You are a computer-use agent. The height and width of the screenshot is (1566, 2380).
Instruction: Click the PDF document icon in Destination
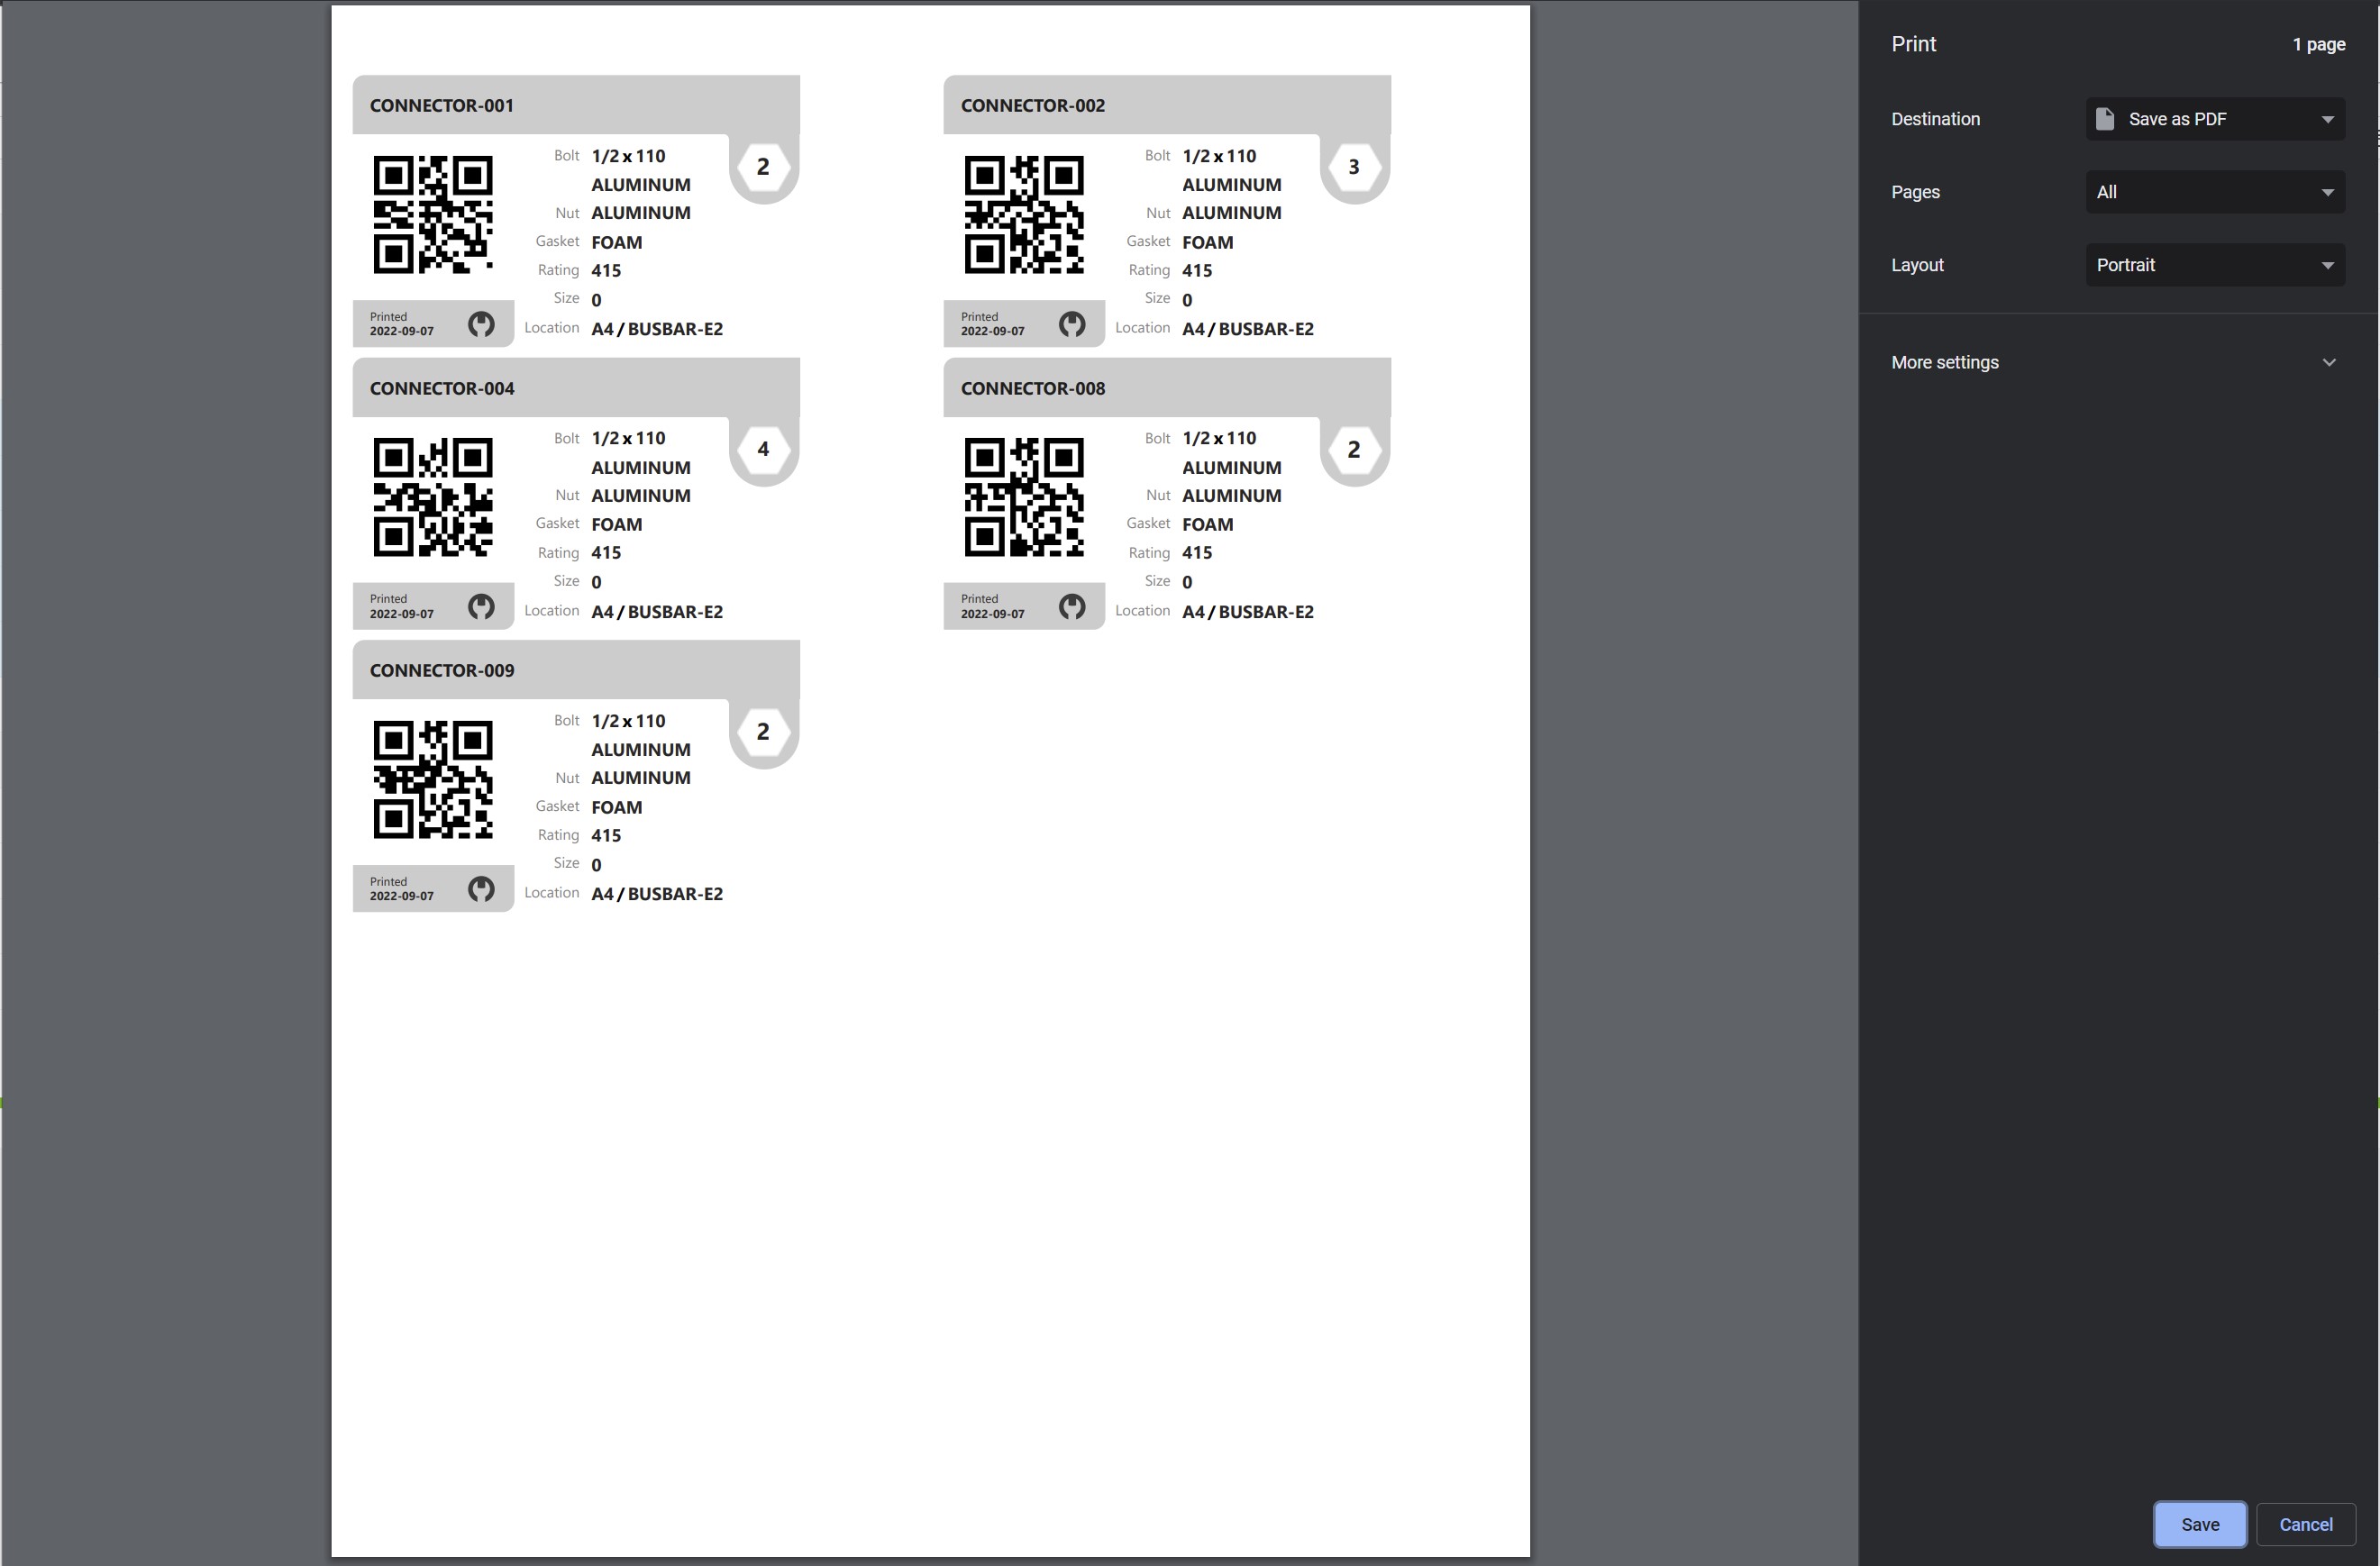[2105, 119]
